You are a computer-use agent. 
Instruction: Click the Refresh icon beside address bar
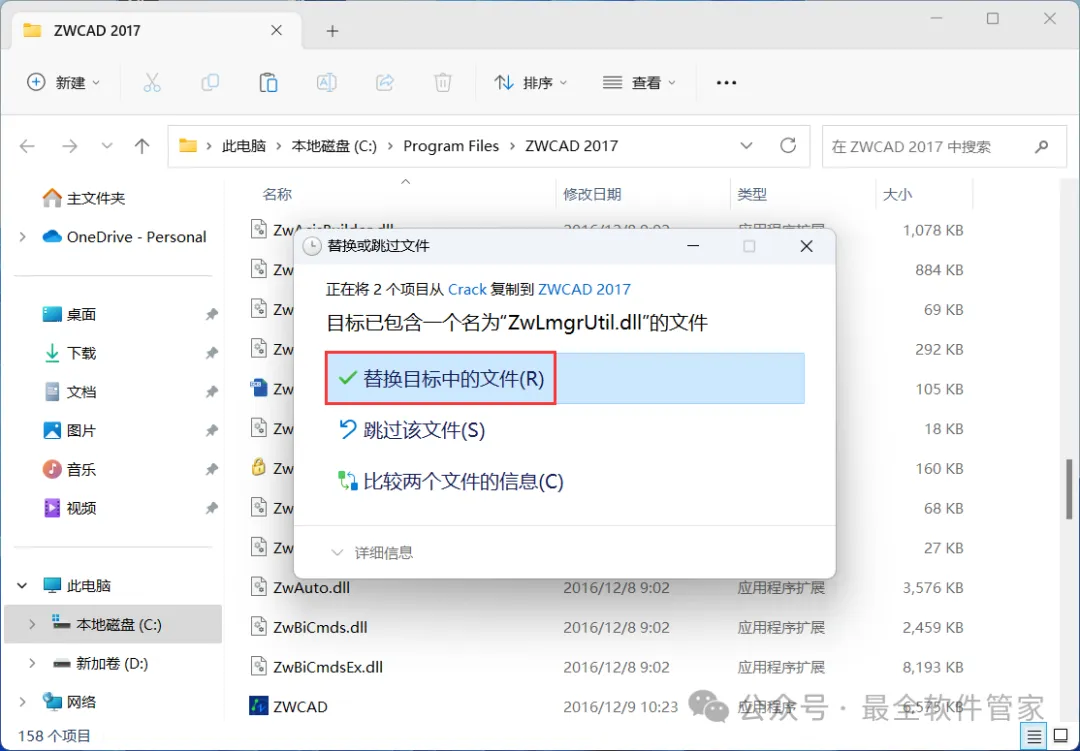click(x=788, y=145)
